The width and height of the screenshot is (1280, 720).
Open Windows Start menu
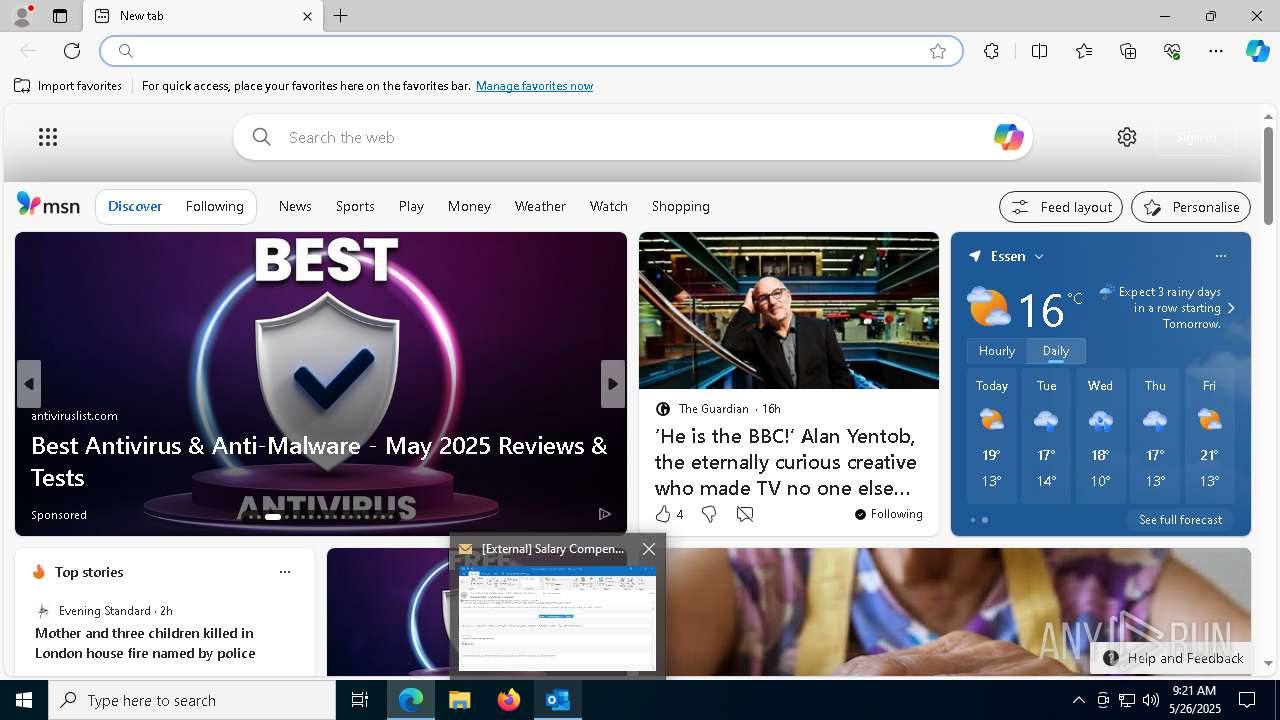tap(24, 700)
